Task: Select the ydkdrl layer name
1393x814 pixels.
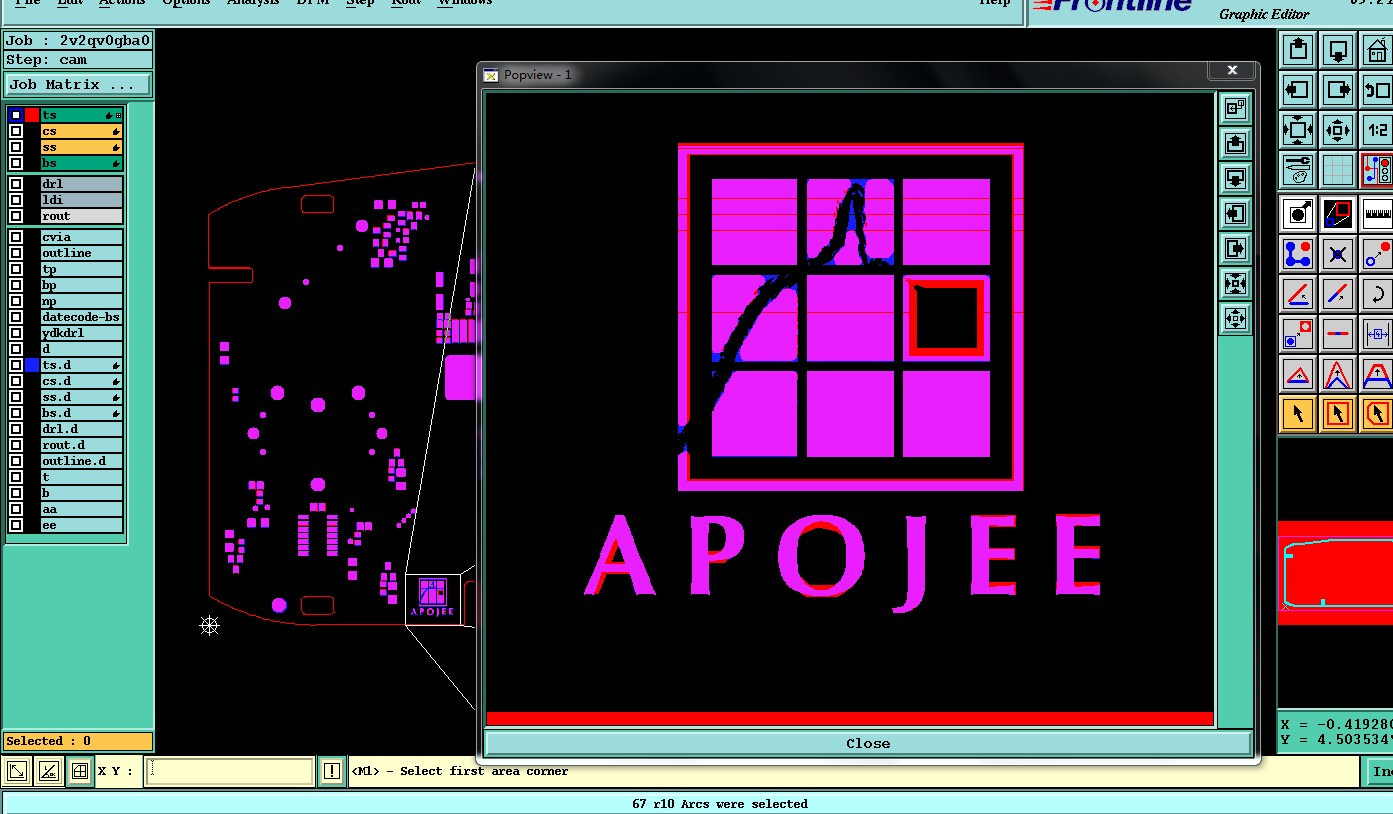Action: tap(81, 333)
